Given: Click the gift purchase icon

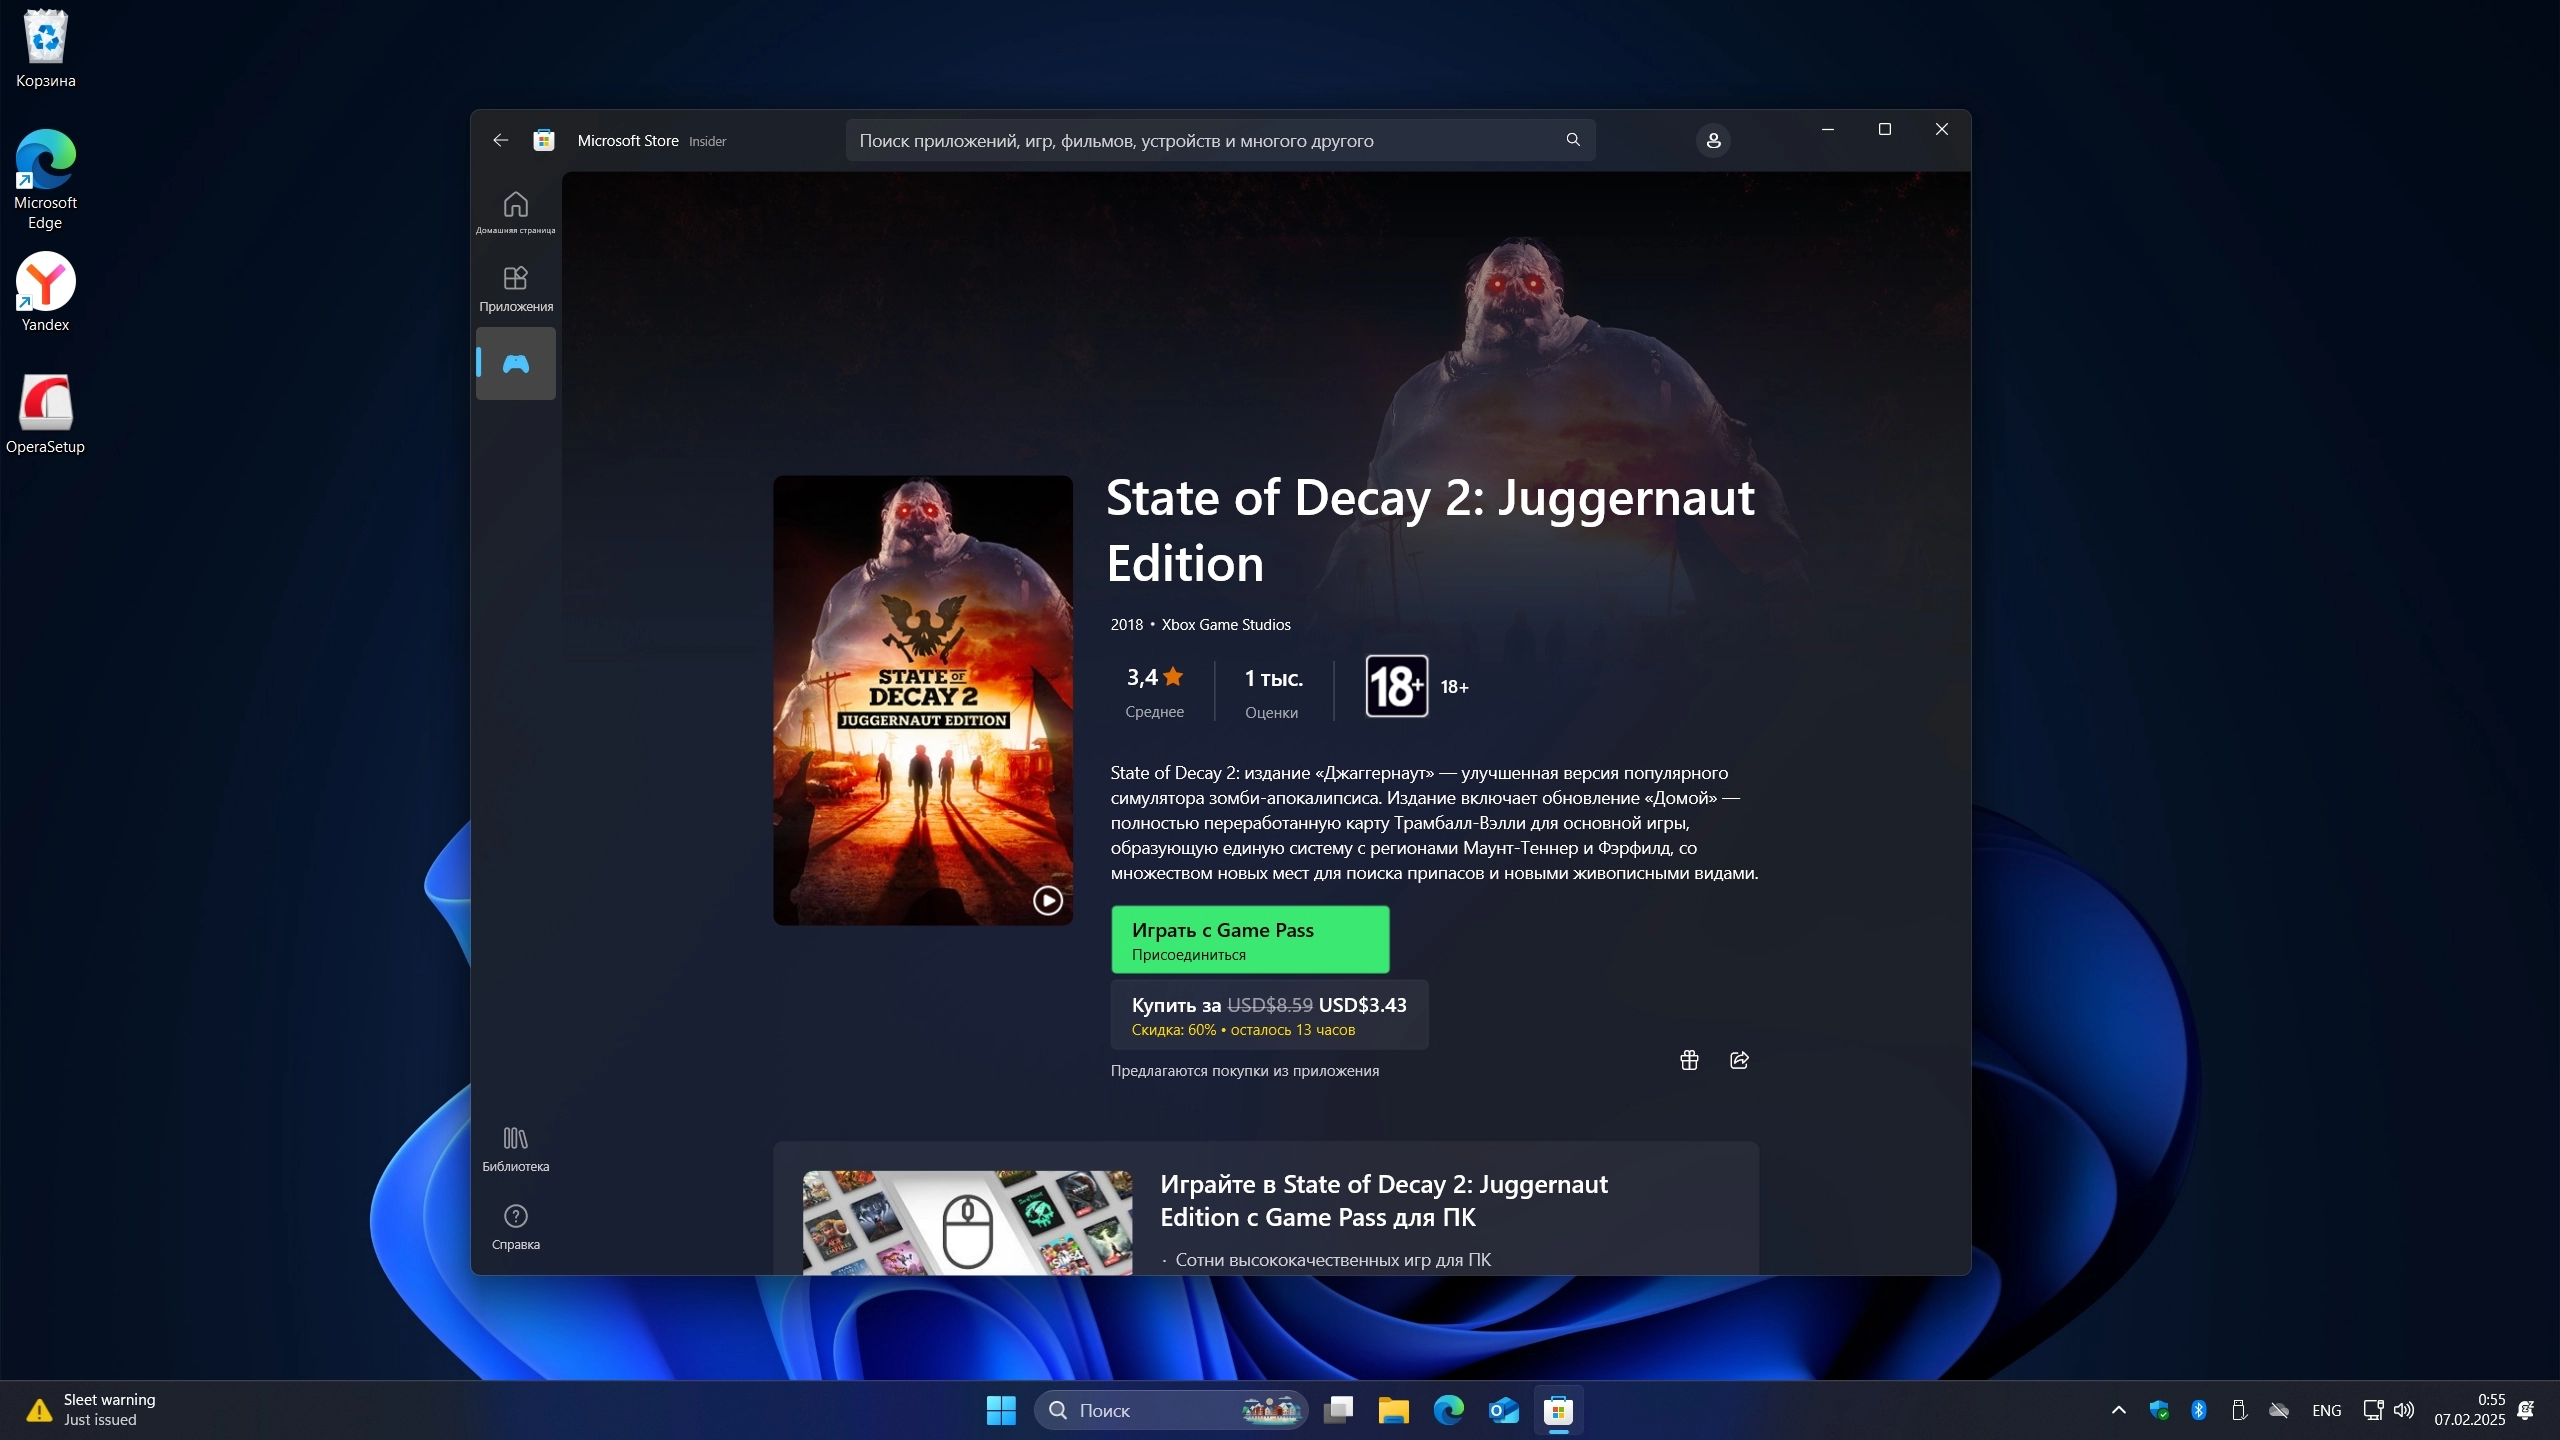Looking at the screenshot, I should (x=1689, y=1060).
